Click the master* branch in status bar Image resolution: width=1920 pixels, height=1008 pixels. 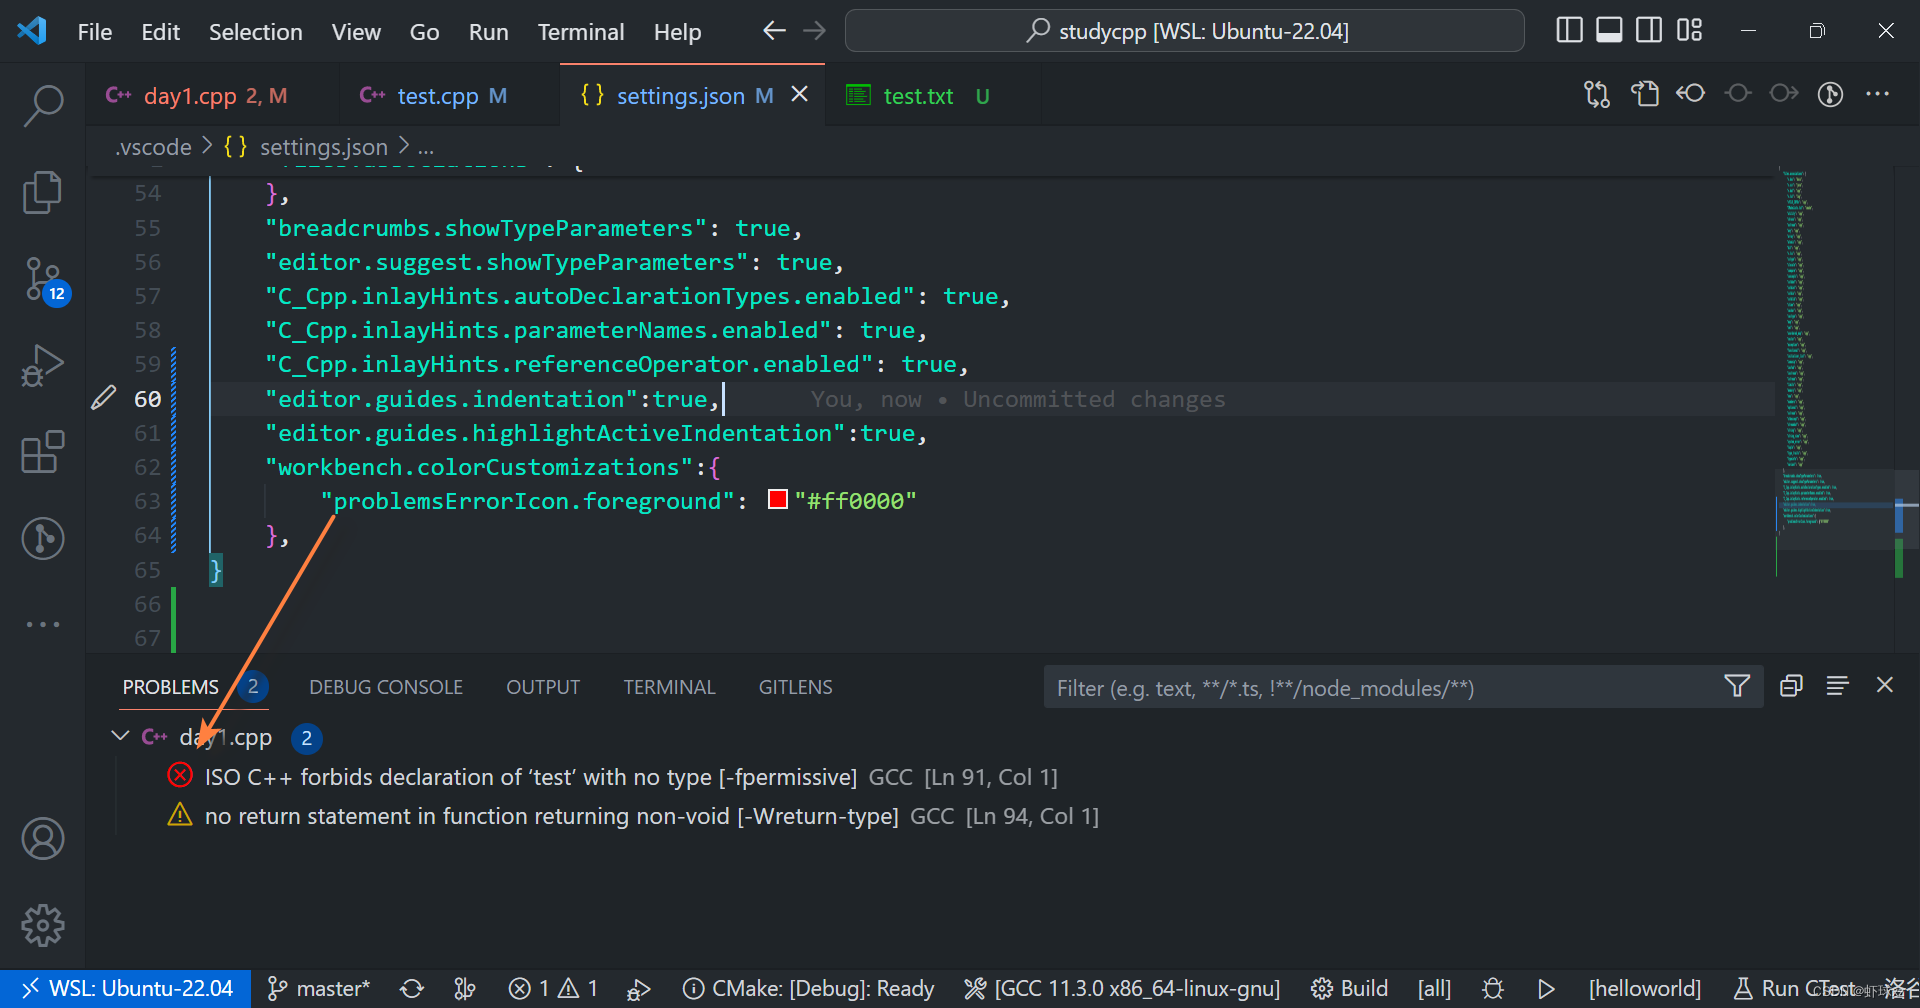click(x=319, y=989)
